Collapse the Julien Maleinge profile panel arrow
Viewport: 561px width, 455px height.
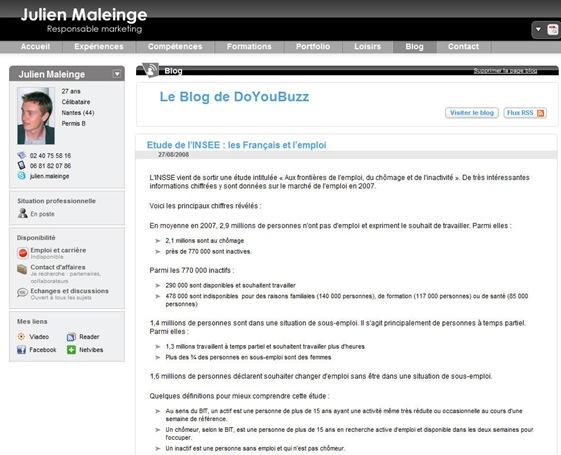coord(117,74)
